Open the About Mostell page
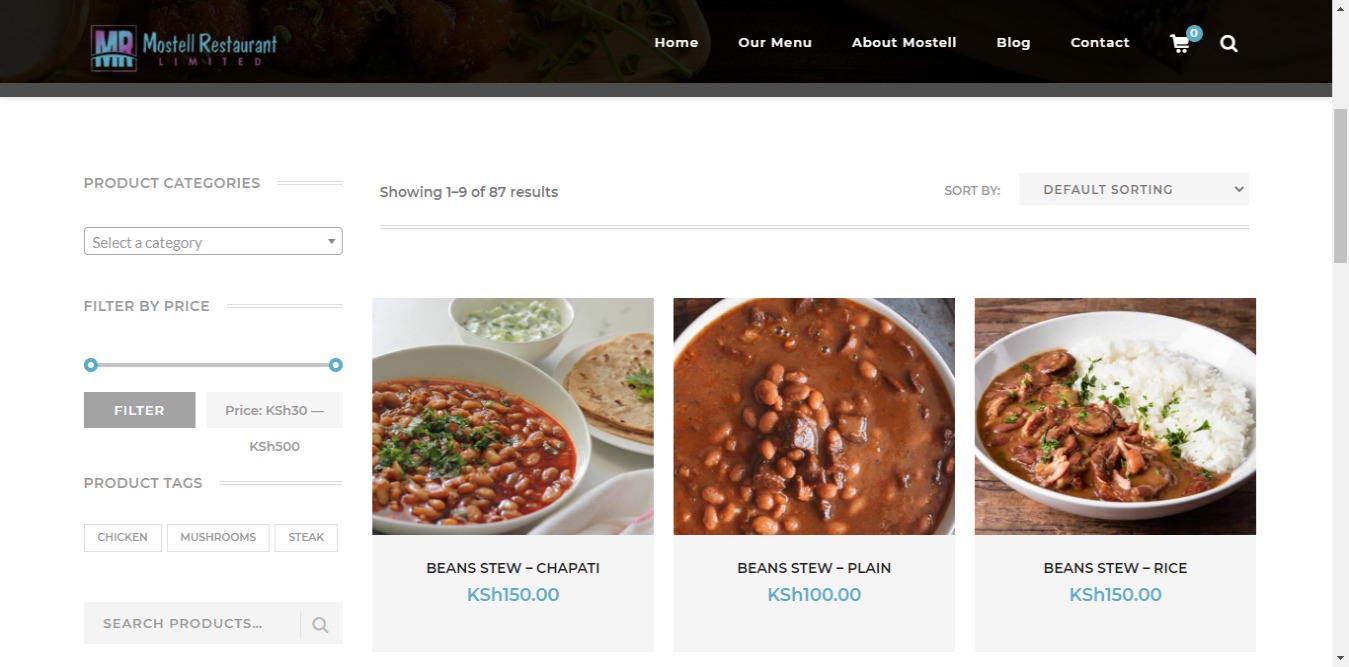 (x=903, y=42)
